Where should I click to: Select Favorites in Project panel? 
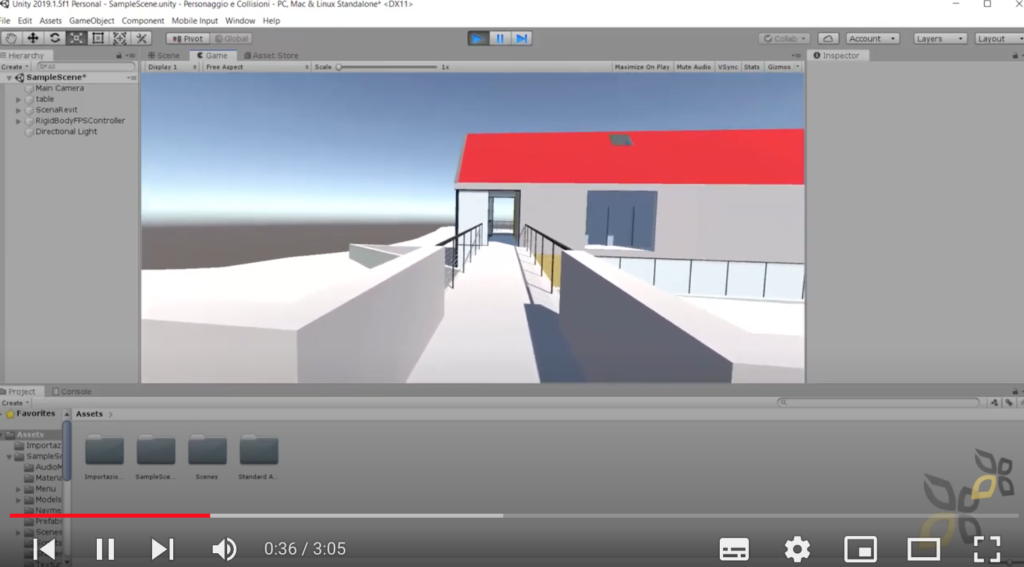[x=35, y=413]
